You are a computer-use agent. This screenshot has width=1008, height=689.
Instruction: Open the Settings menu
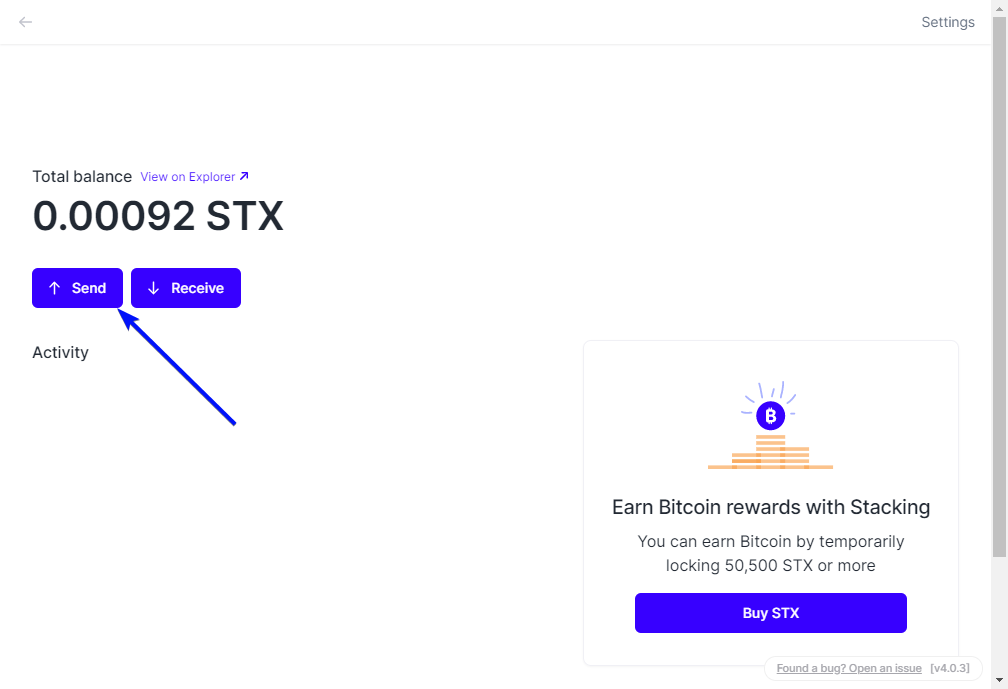[947, 22]
